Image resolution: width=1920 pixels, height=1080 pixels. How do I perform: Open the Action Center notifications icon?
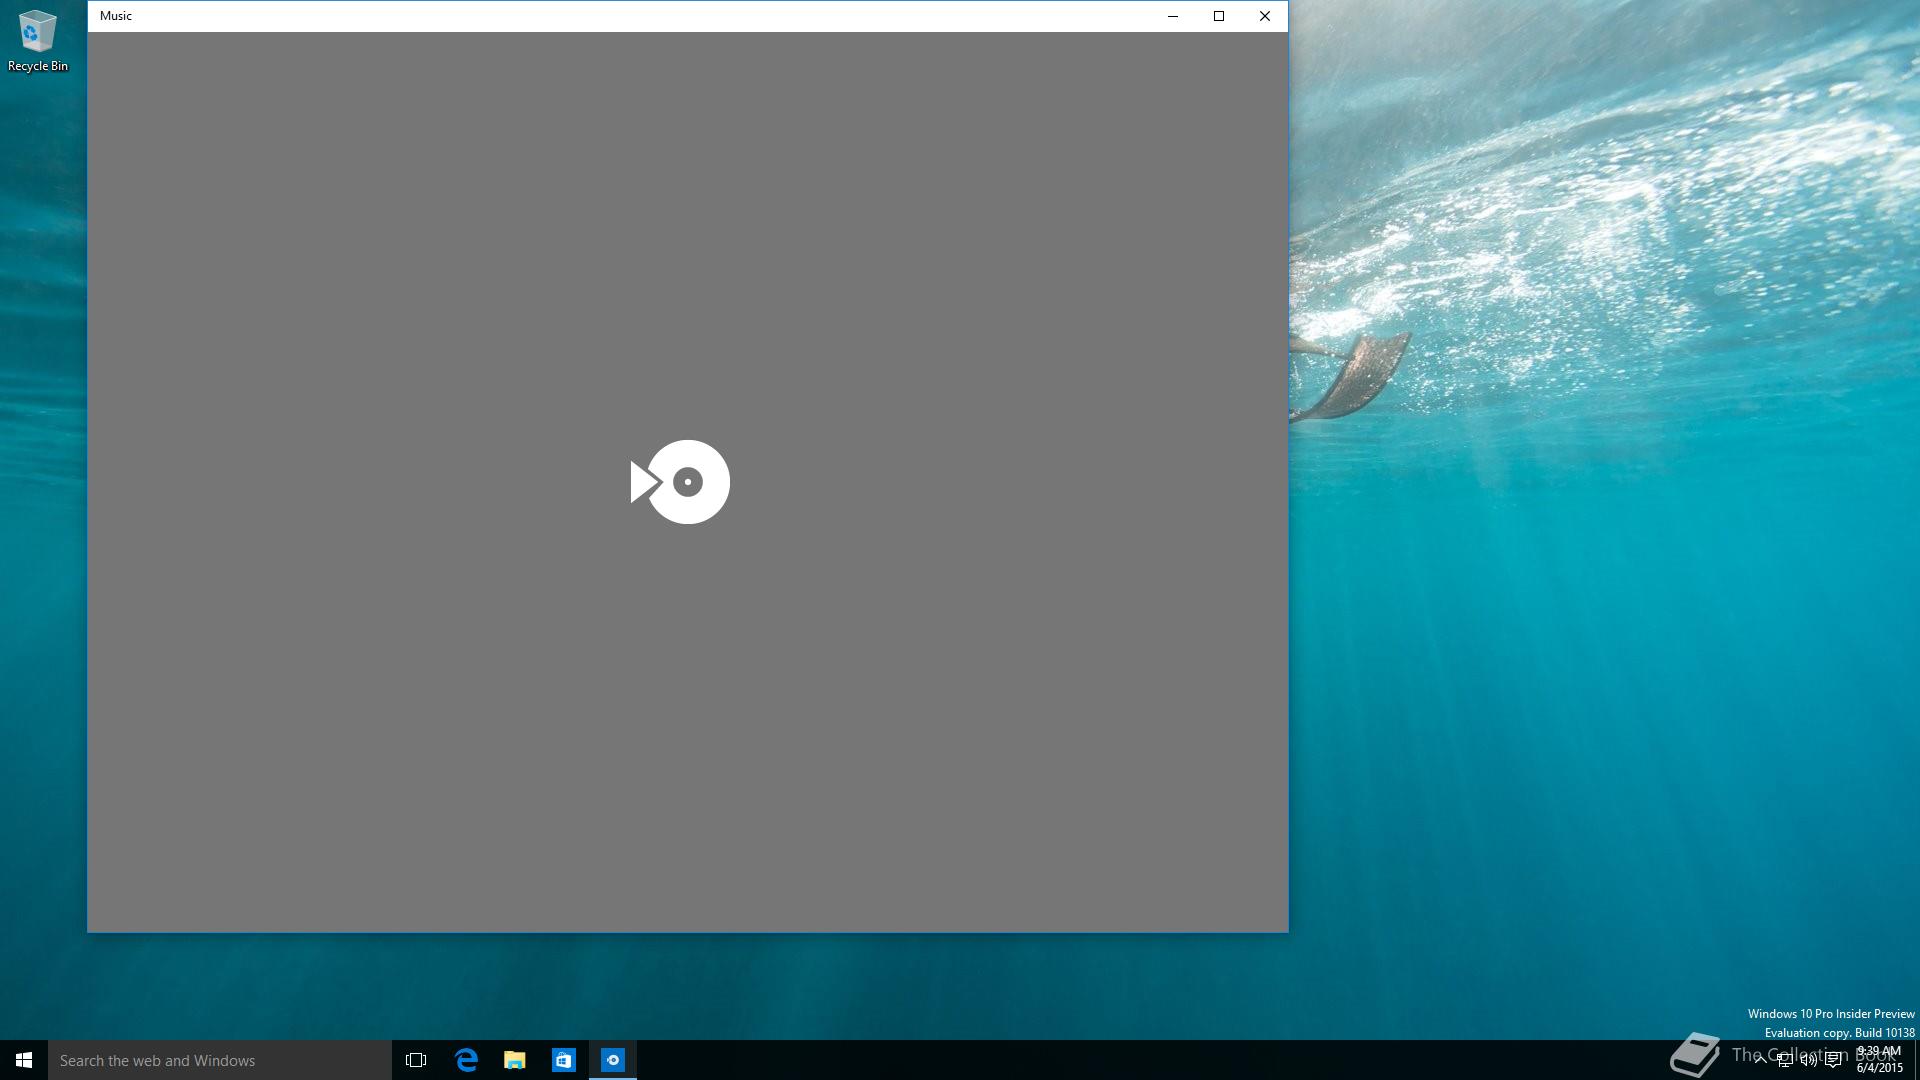point(1833,1060)
